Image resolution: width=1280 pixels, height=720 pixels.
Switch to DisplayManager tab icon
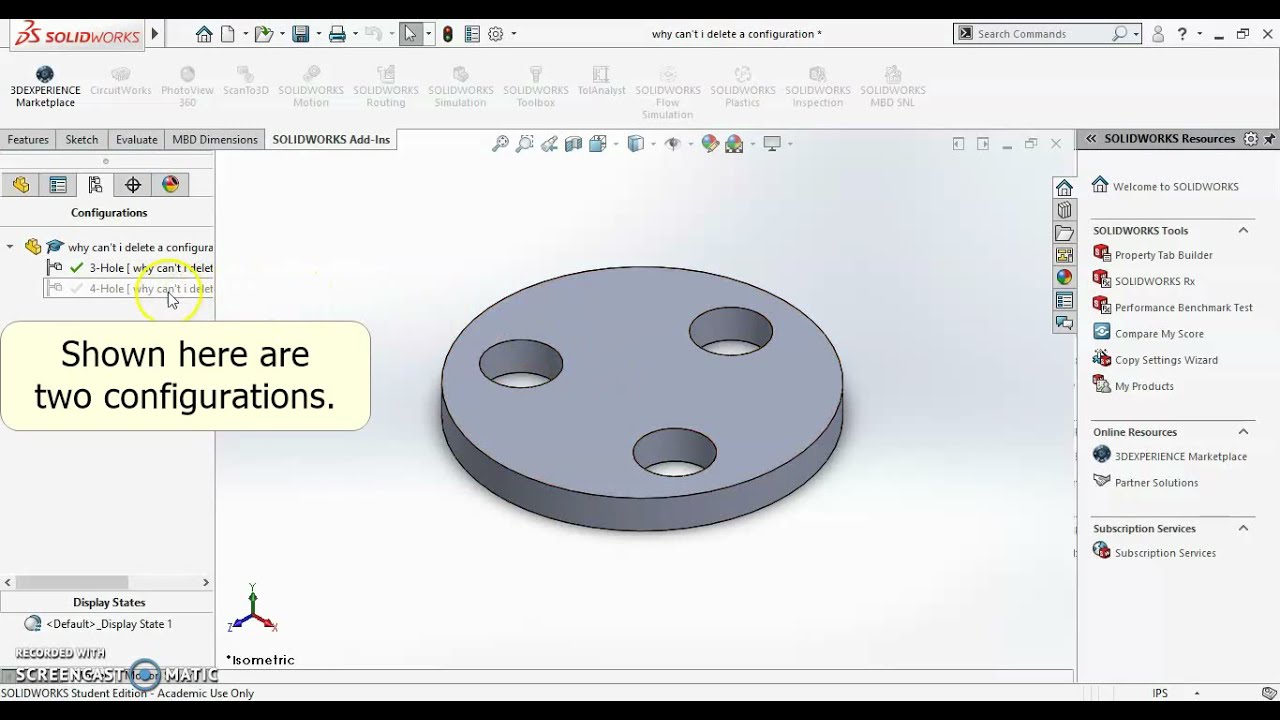pyautogui.click(x=170, y=185)
